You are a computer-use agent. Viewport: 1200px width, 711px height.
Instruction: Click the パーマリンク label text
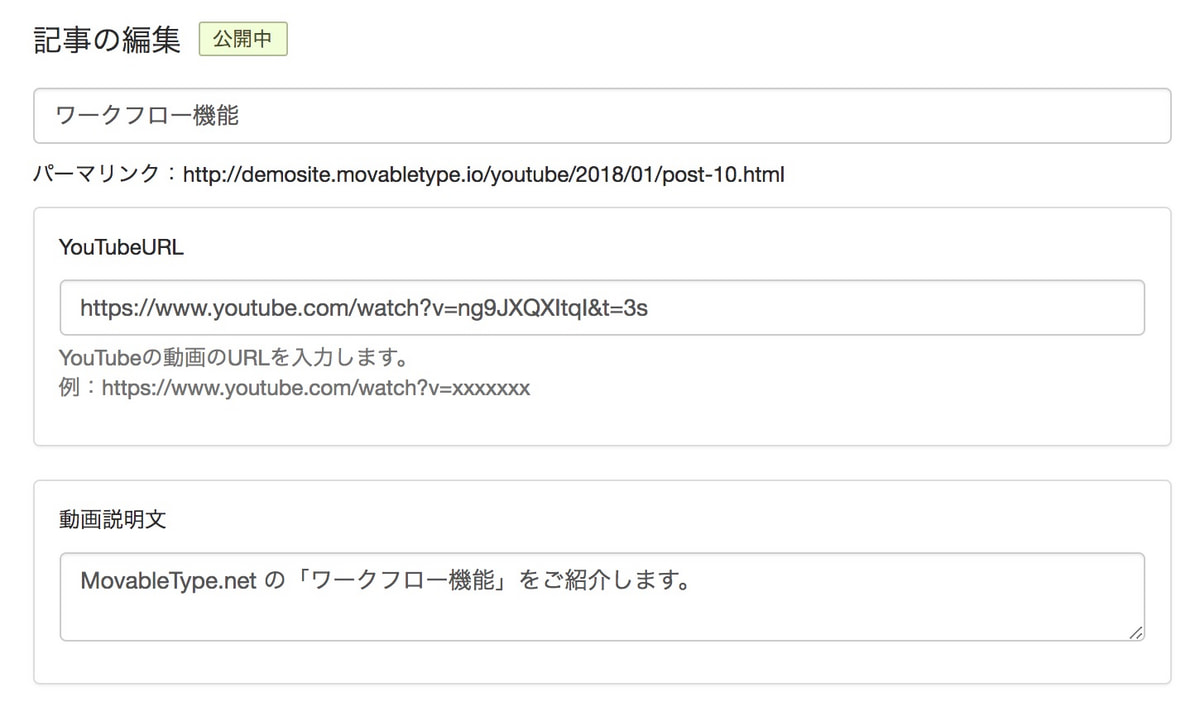(x=96, y=176)
